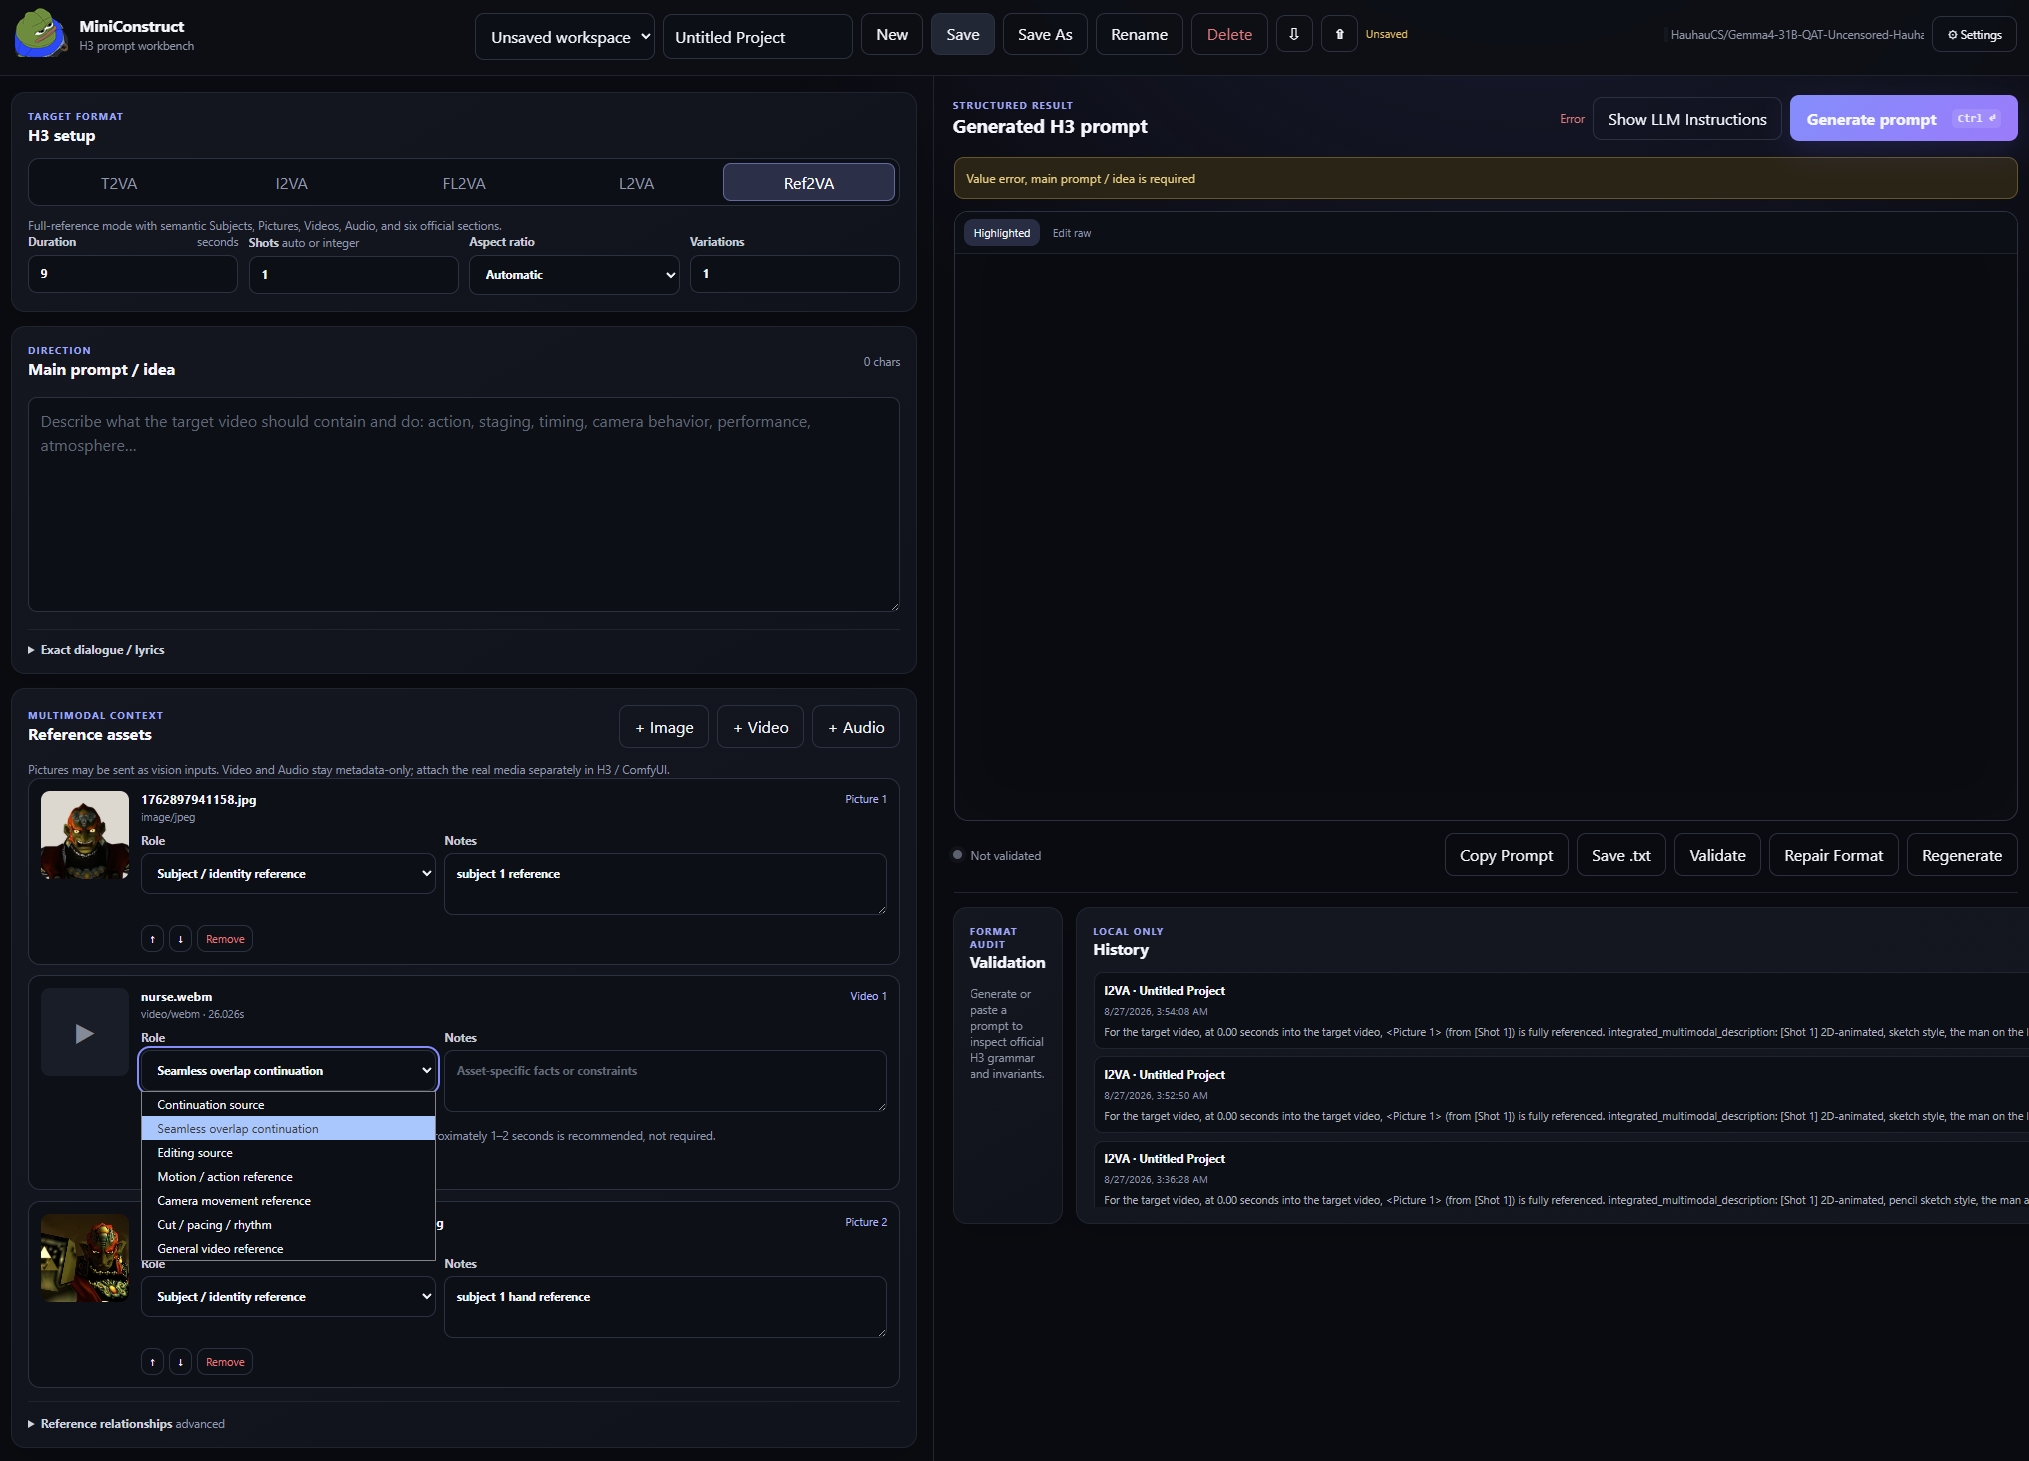2029x1461 pixels.
Task: Show LLM Instructions
Action: click(x=1687, y=119)
